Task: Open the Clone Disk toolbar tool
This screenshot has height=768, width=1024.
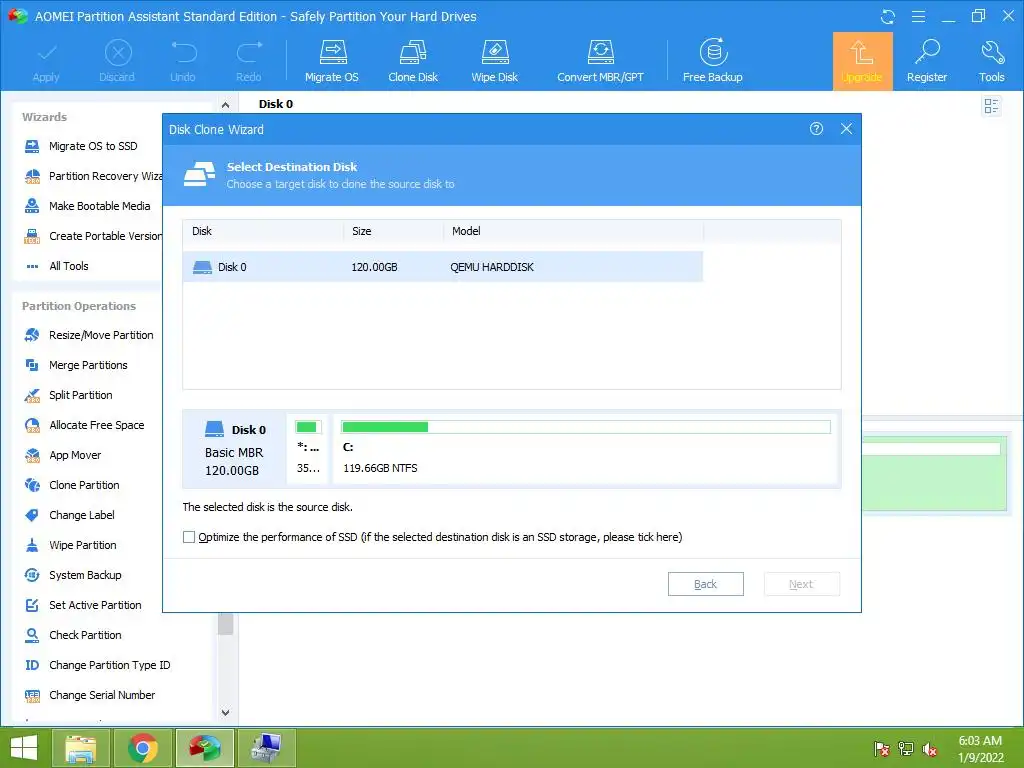Action: pyautogui.click(x=413, y=61)
